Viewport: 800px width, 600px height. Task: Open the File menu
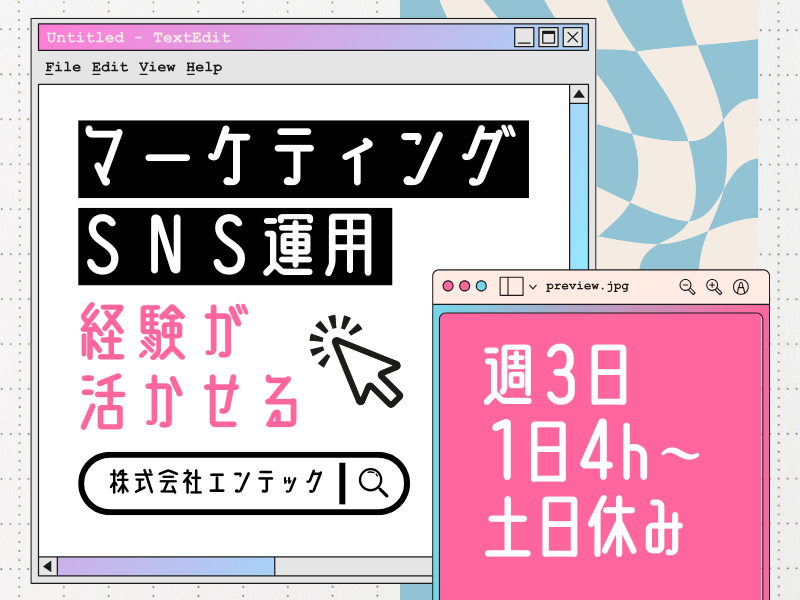pos(63,67)
